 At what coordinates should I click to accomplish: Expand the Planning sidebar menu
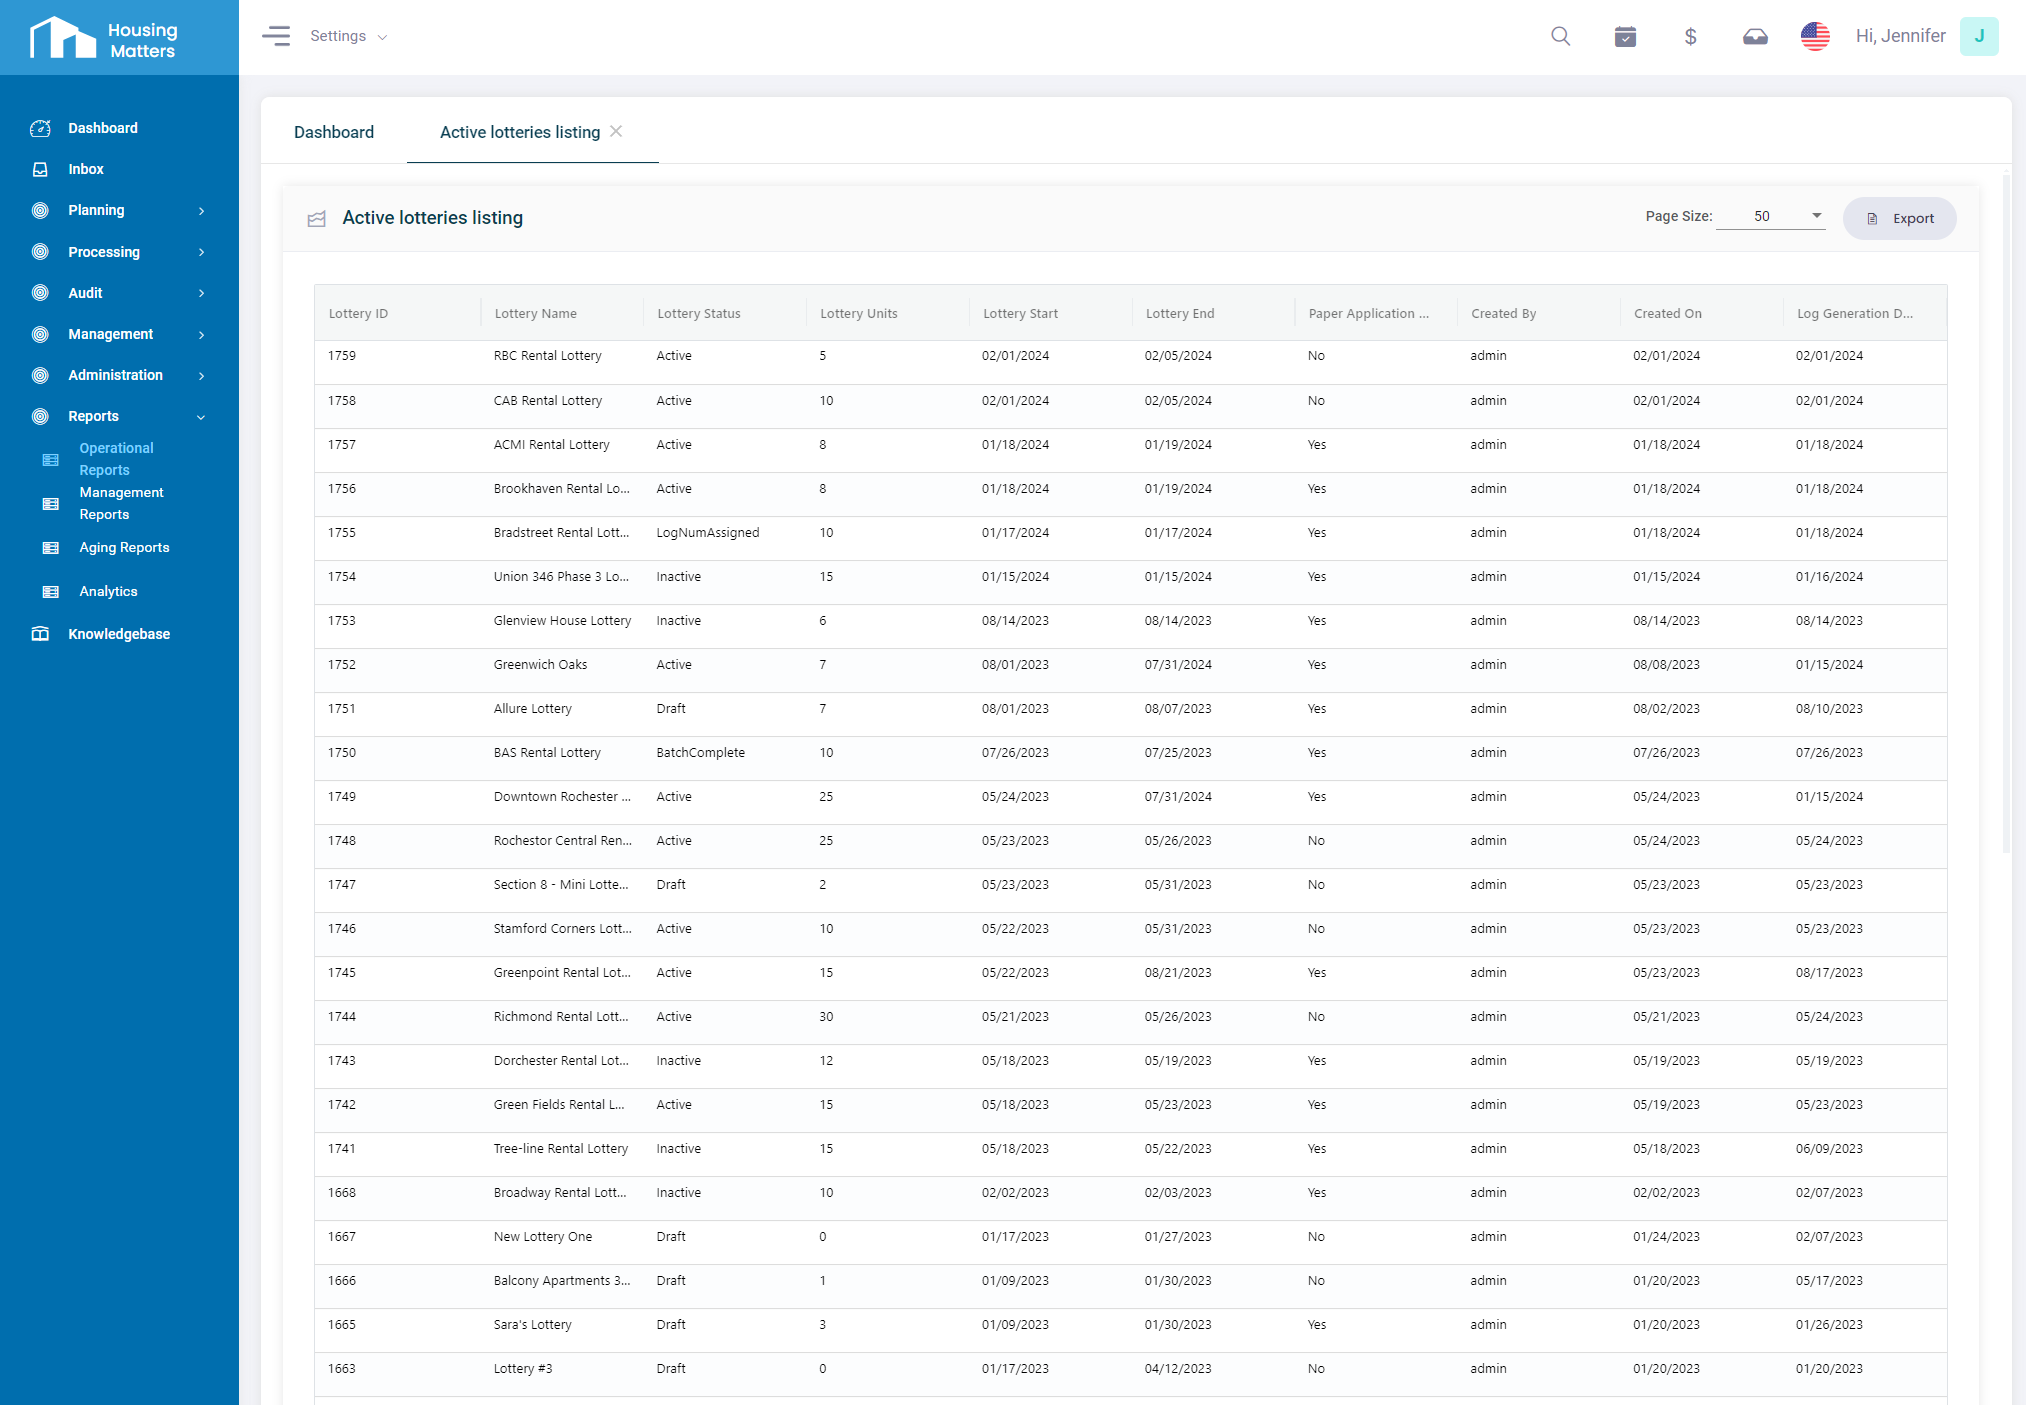click(96, 210)
